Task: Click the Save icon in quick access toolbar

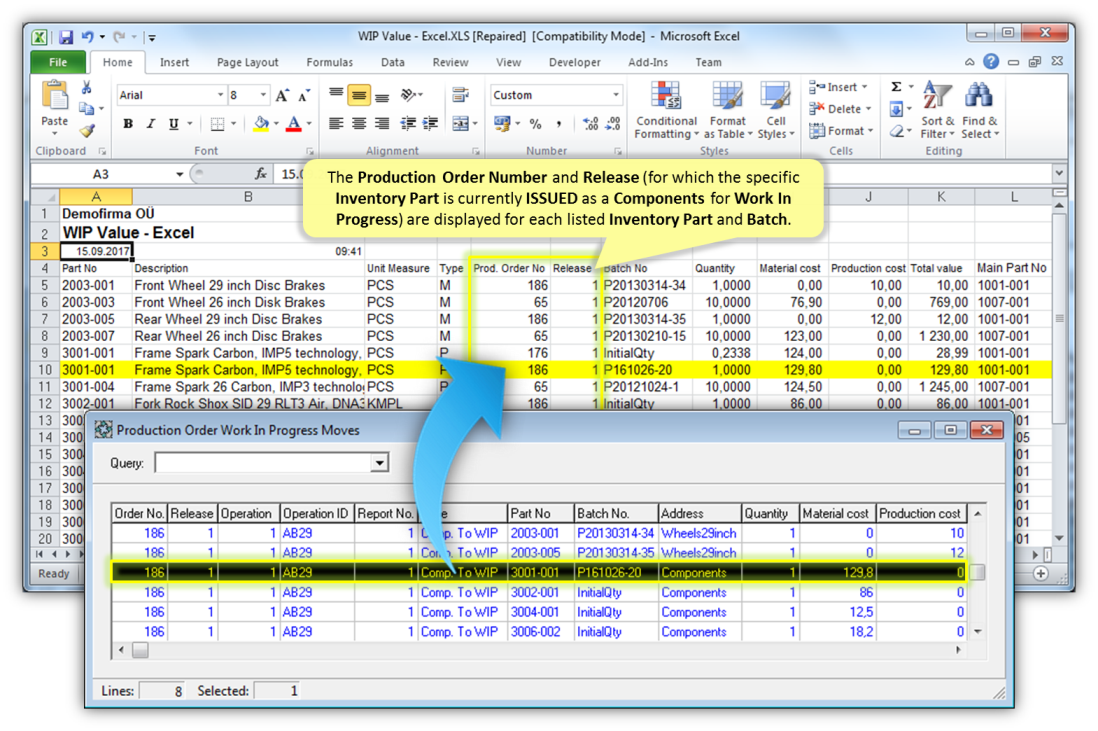Action: 66,36
